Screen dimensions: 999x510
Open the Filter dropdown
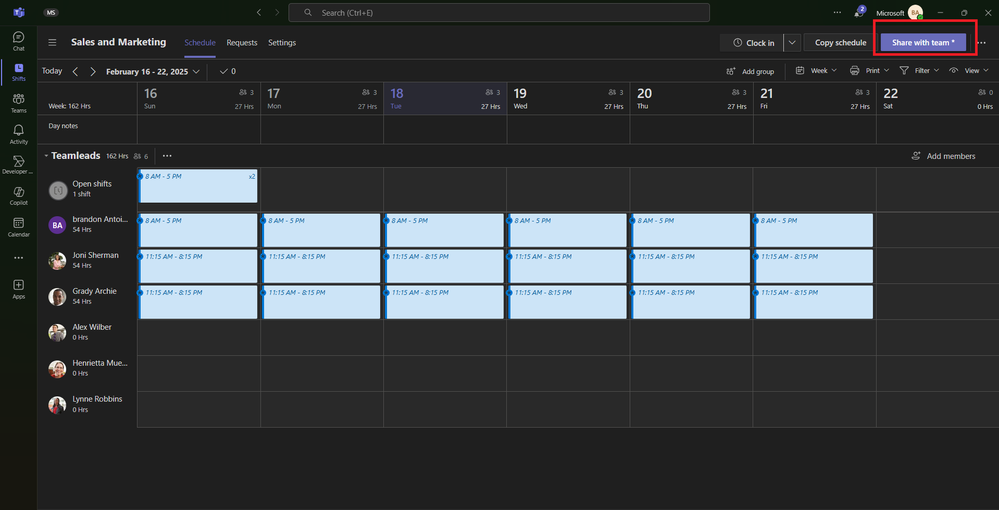(921, 71)
